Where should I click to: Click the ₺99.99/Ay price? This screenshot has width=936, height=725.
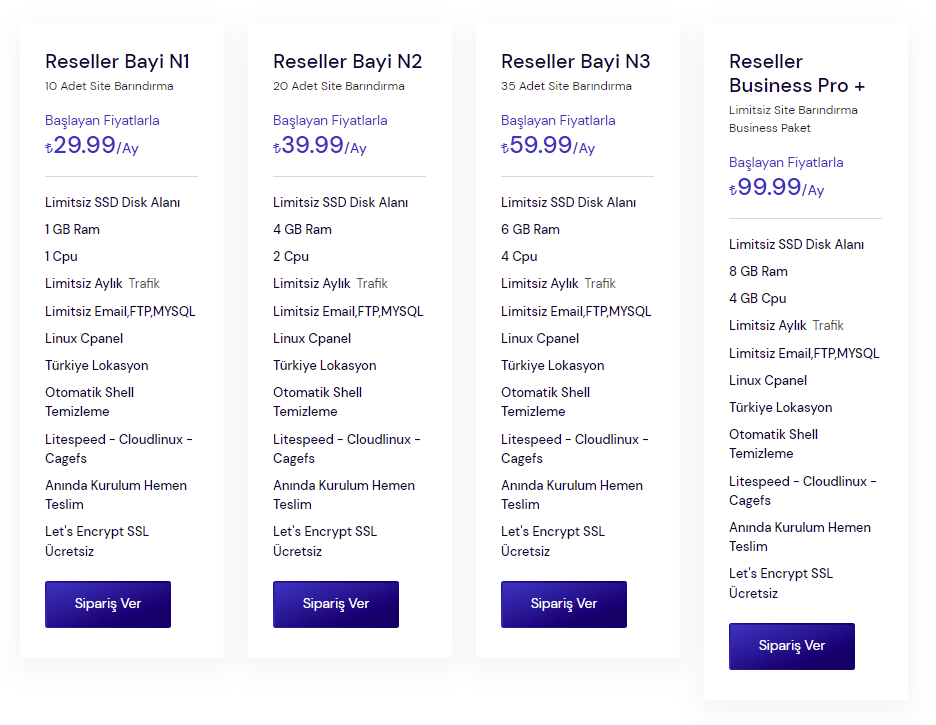click(x=777, y=187)
